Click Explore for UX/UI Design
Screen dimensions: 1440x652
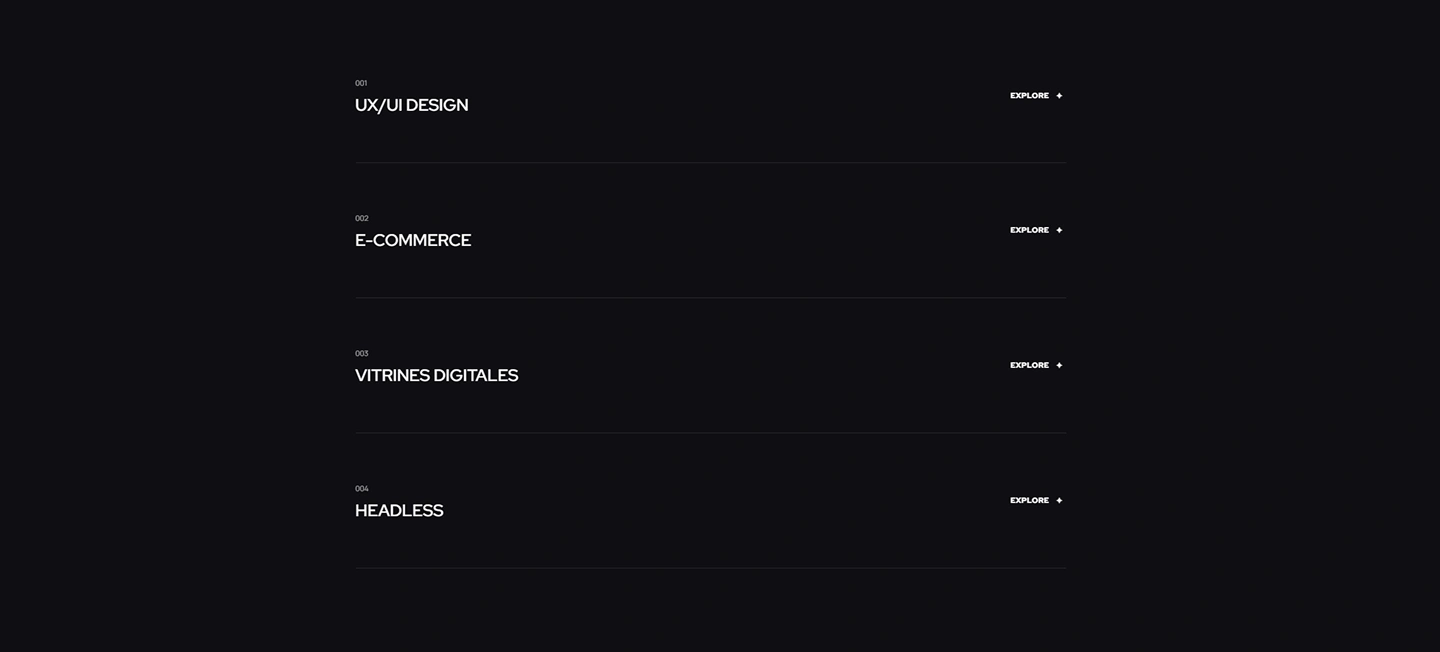pos(1029,96)
